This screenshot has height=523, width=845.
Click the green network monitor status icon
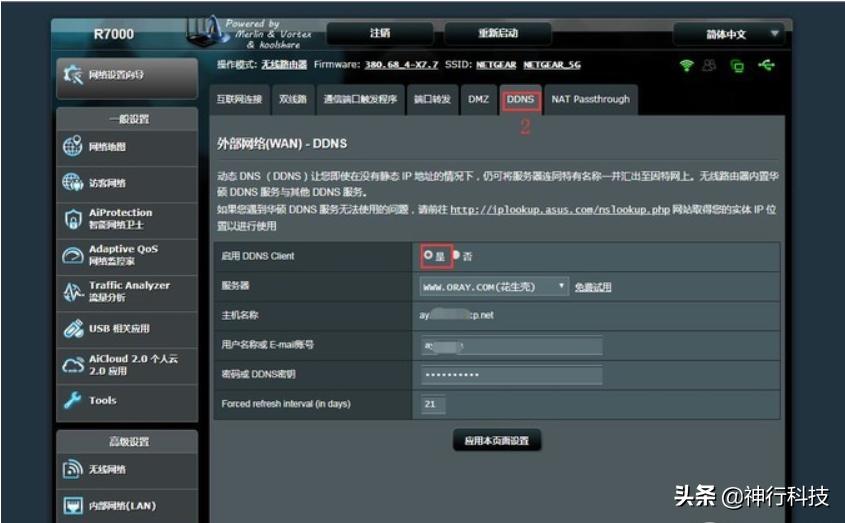tap(737, 66)
